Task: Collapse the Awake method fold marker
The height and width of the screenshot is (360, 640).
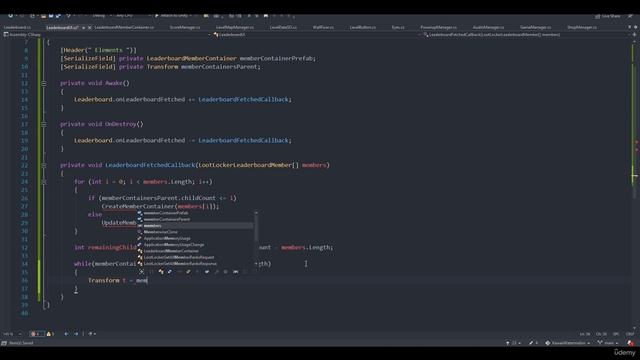Action: tap(44, 83)
